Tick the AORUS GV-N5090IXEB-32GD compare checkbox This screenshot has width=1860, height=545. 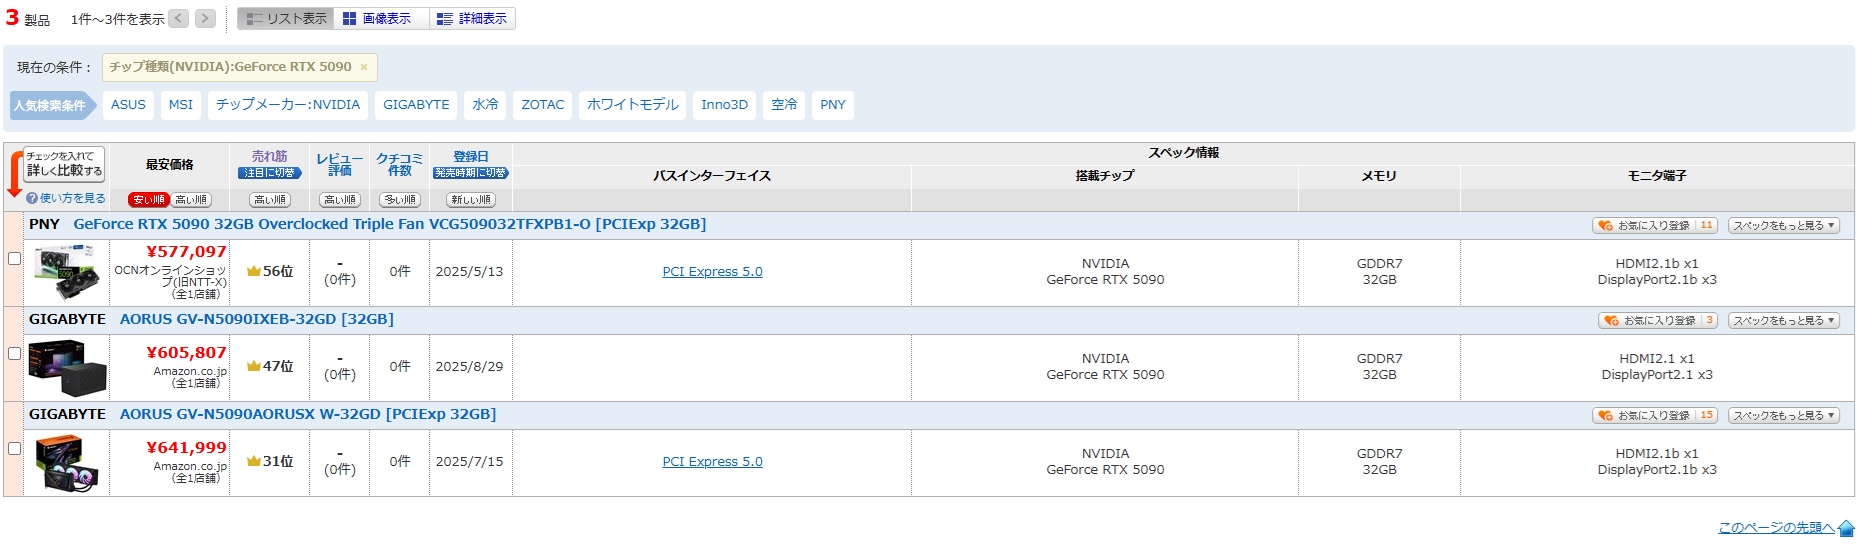coord(14,353)
